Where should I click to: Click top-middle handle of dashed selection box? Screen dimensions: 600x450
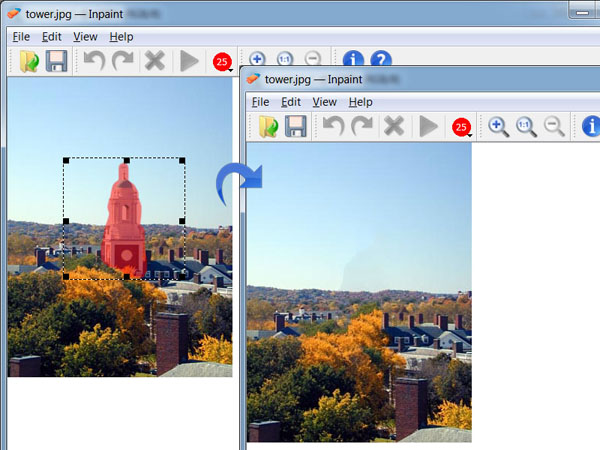[126, 159]
